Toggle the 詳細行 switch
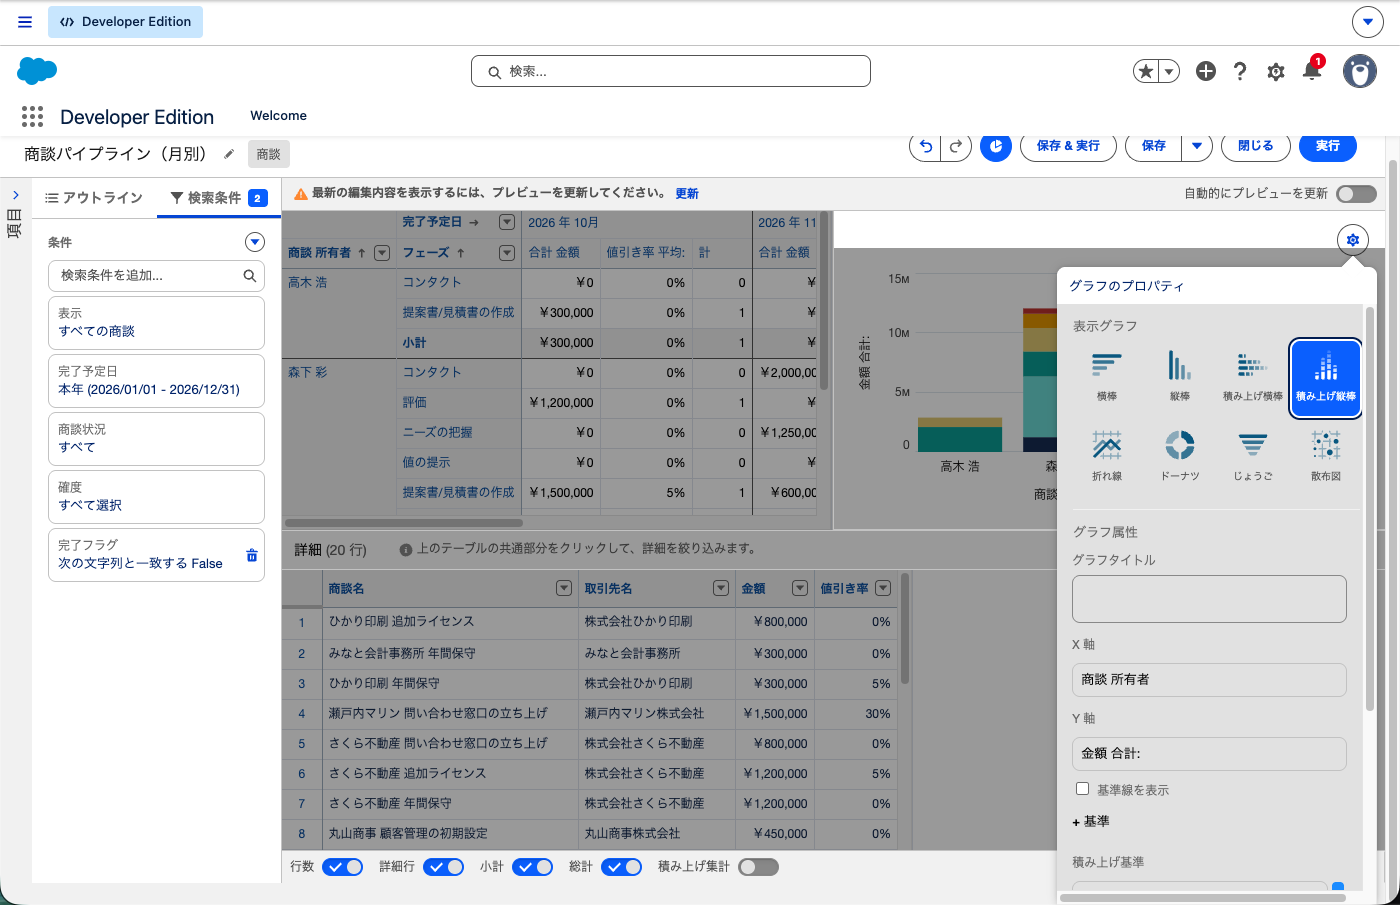This screenshot has height=905, width=1400. click(443, 867)
